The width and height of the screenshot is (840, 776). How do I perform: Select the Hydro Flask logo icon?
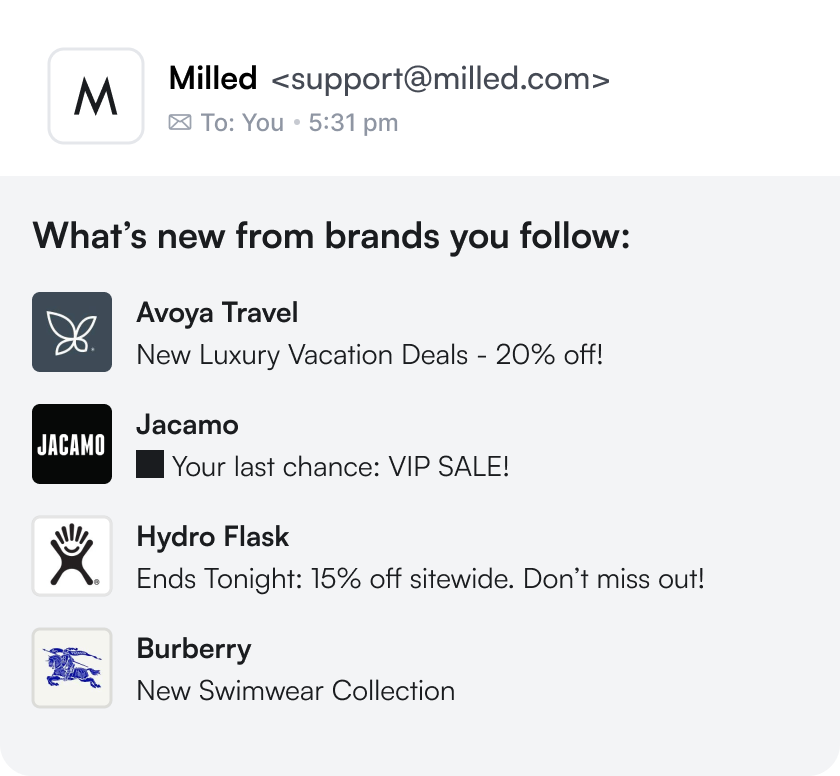click(x=72, y=556)
